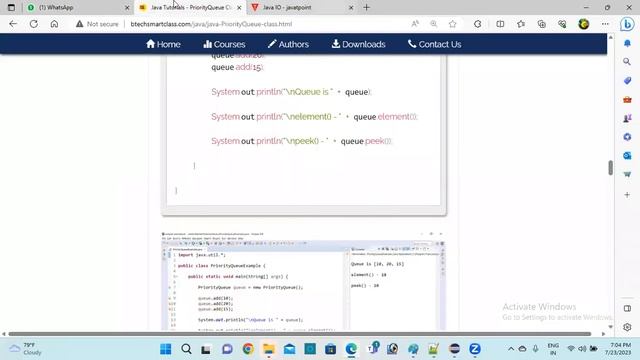The image size is (640, 360).
Task: Open sidebar games icon
Action: [627, 118]
